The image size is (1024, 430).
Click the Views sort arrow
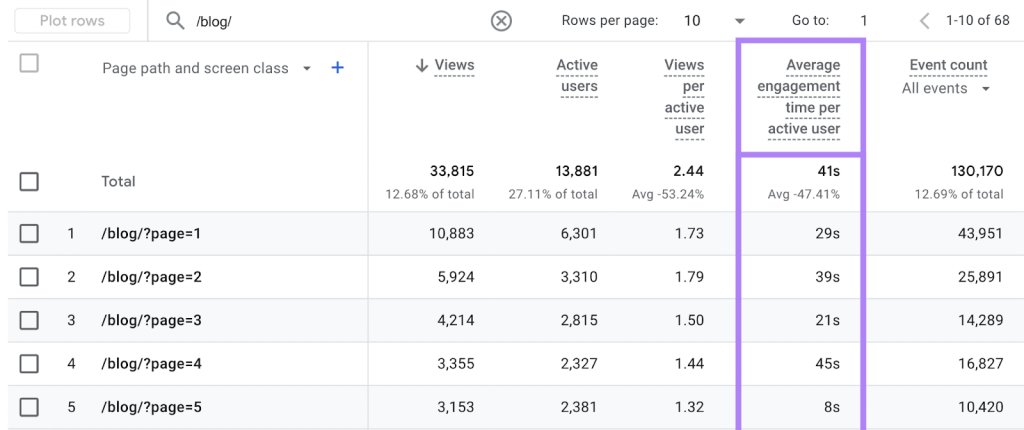click(x=422, y=65)
